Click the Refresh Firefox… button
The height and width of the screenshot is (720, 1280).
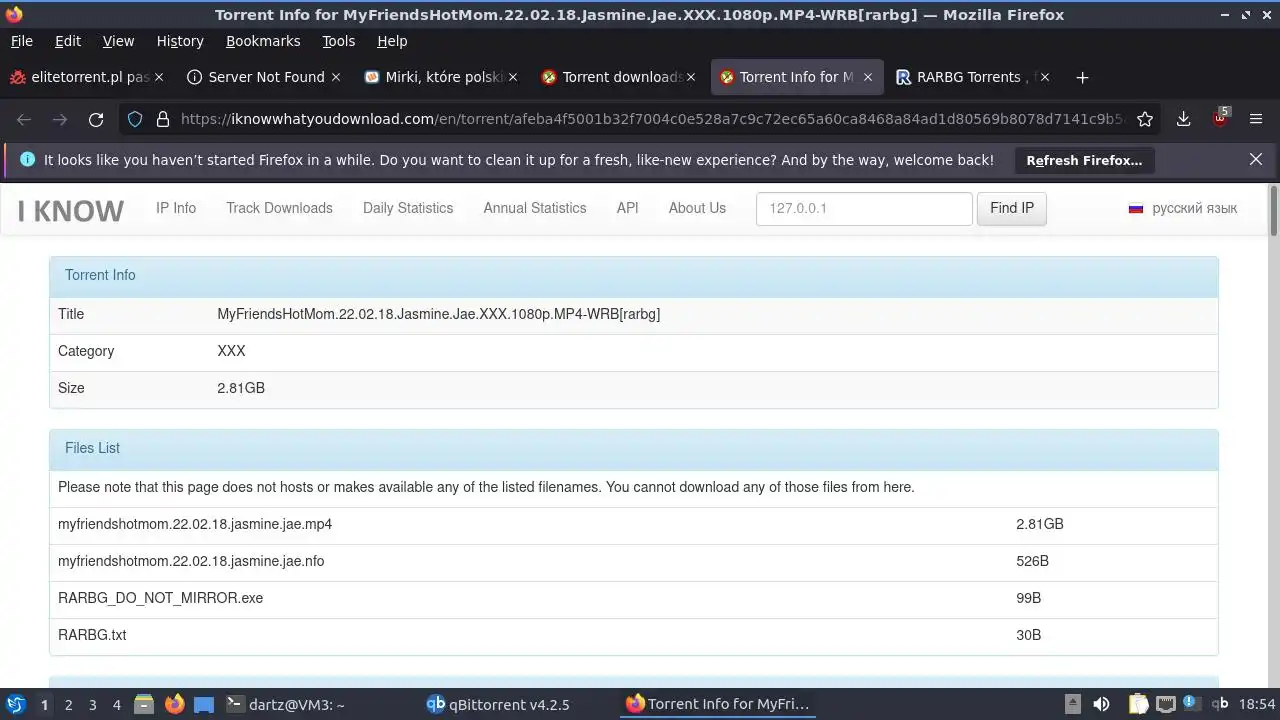1084,160
